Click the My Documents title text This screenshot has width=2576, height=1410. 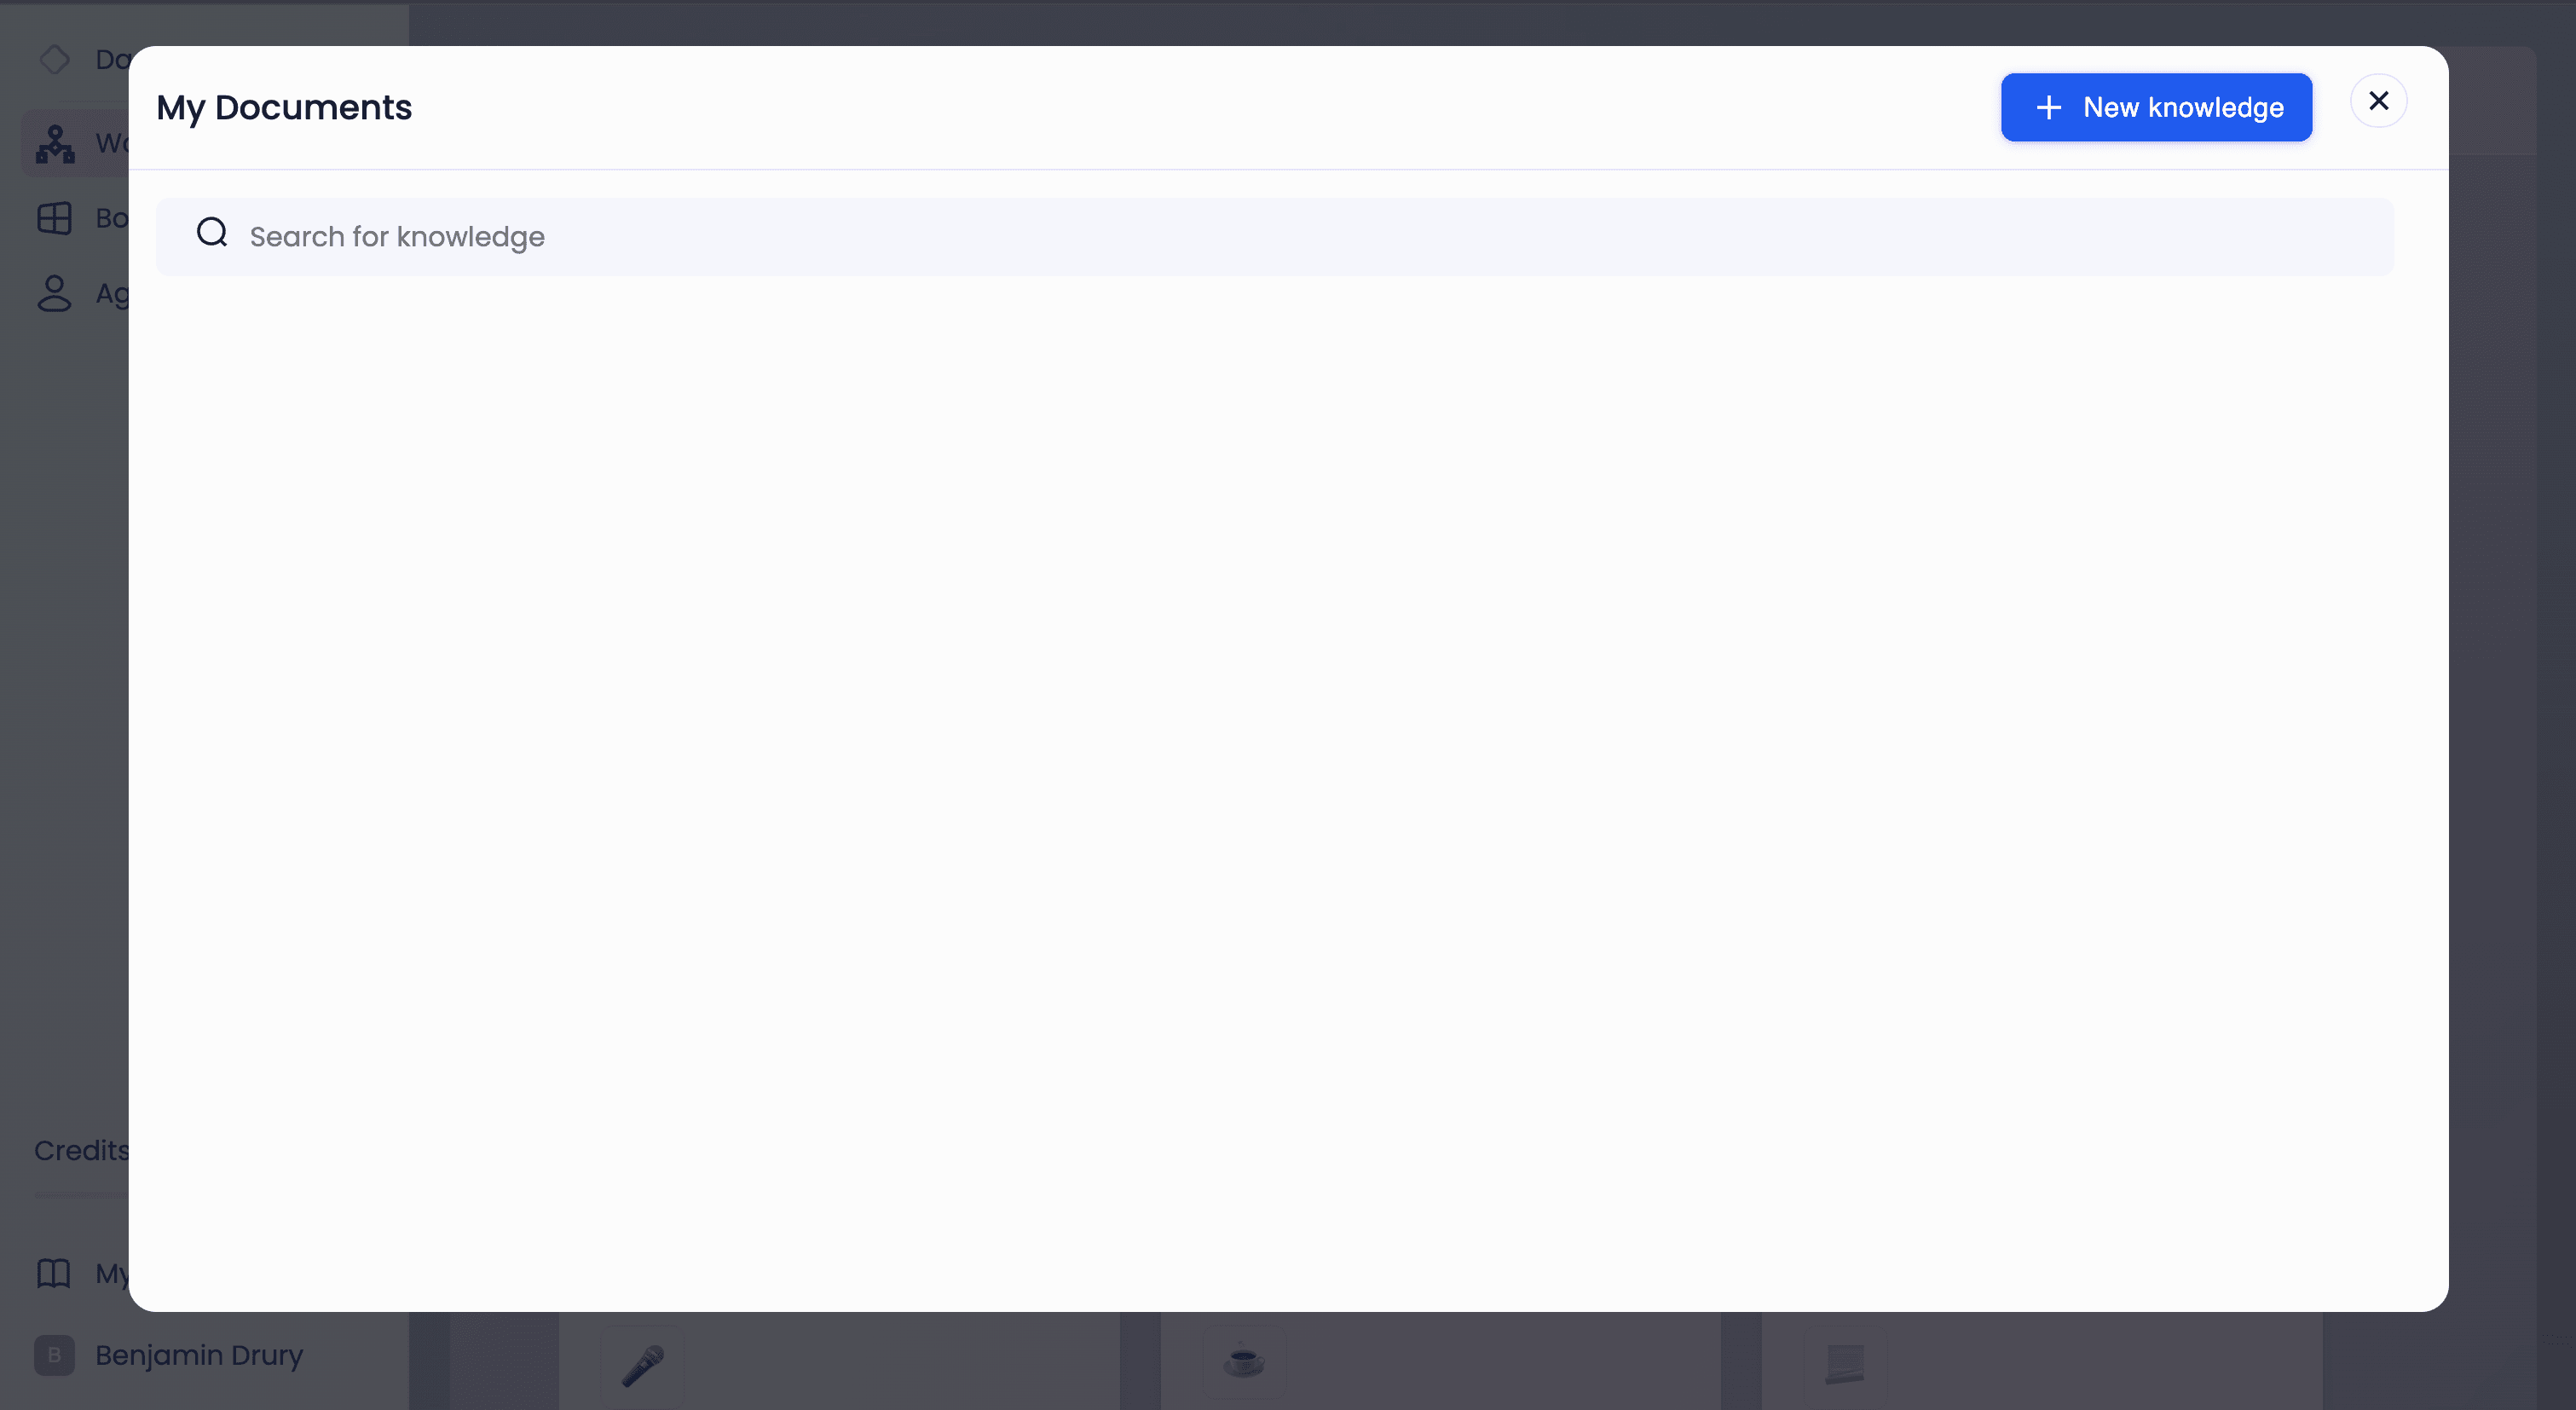pyautogui.click(x=283, y=107)
